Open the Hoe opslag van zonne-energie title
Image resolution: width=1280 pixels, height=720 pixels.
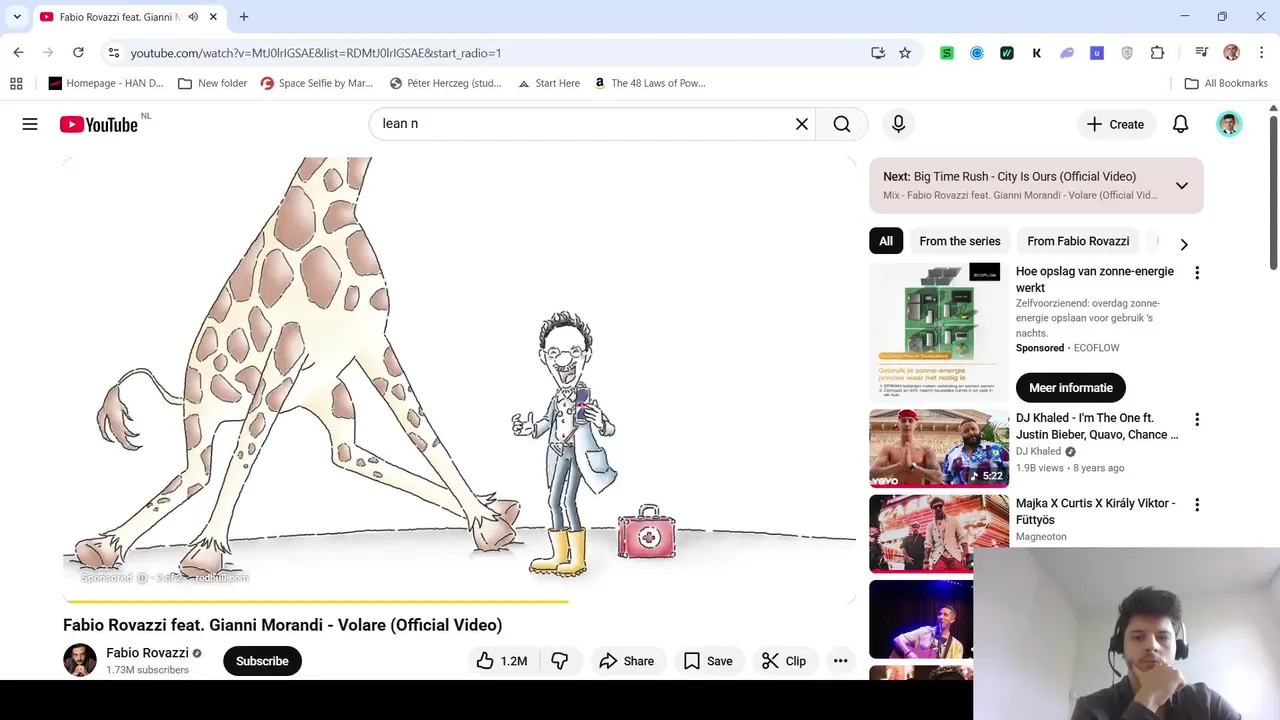[1095, 279]
